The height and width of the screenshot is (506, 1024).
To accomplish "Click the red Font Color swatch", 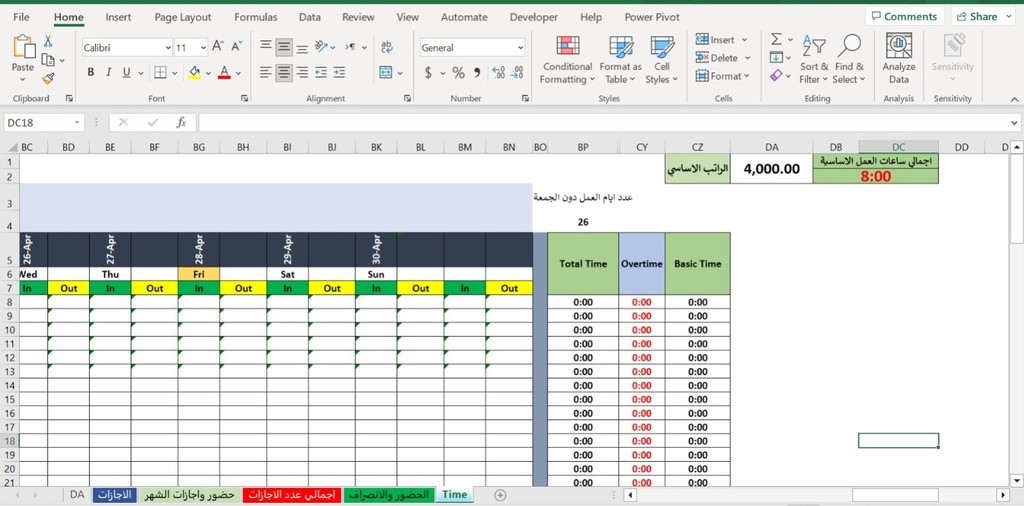I will point(225,72).
